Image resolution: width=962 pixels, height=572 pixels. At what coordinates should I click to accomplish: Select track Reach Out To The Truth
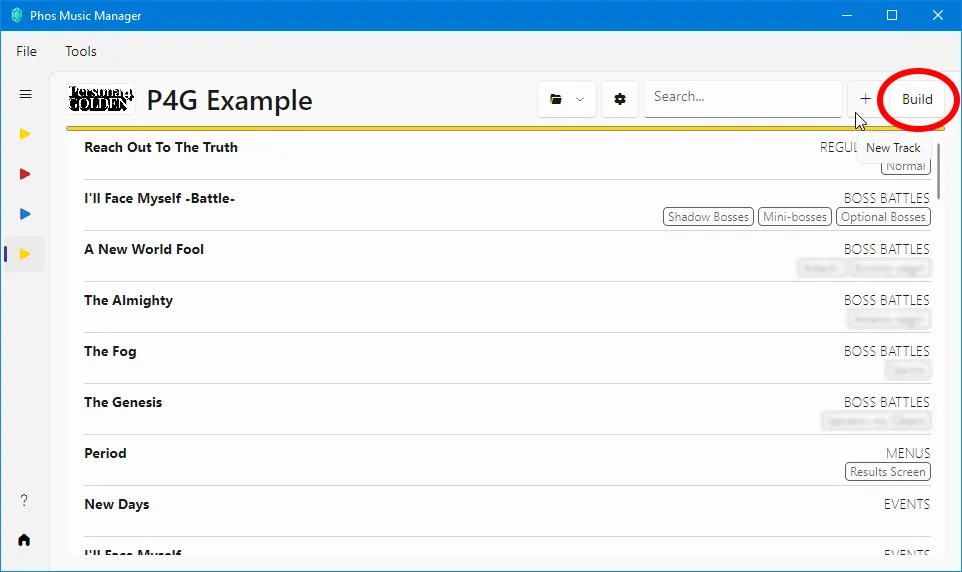[x=507, y=155]
